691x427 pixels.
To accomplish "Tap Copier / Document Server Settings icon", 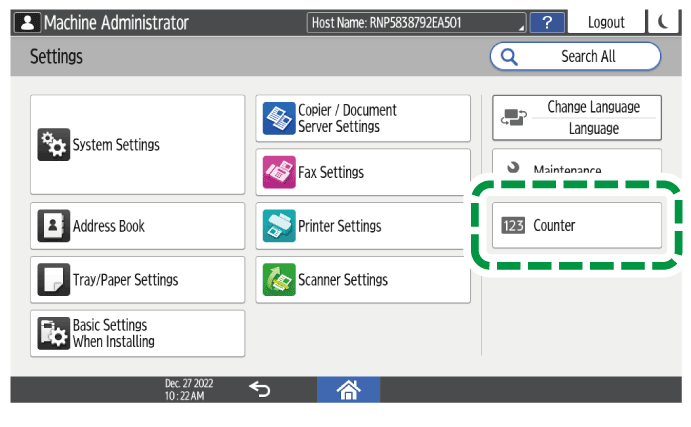I will tap(277, 118).
